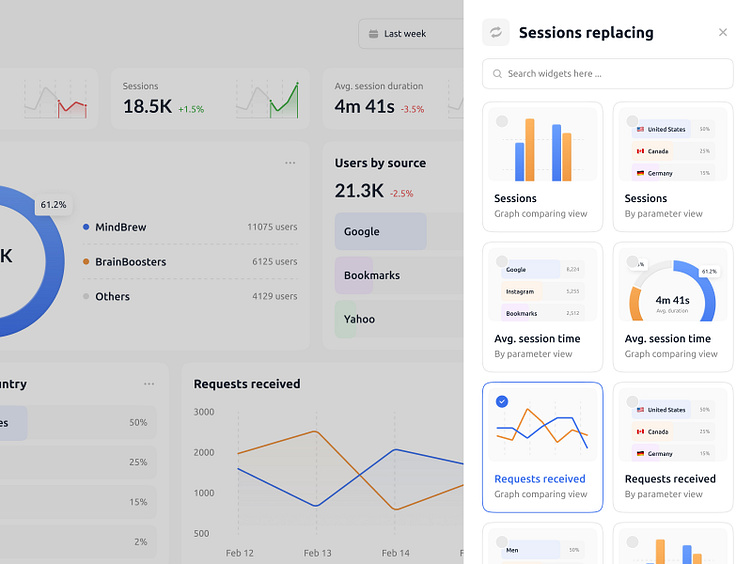Close the Sessions replacing panel

pos(723,32)
